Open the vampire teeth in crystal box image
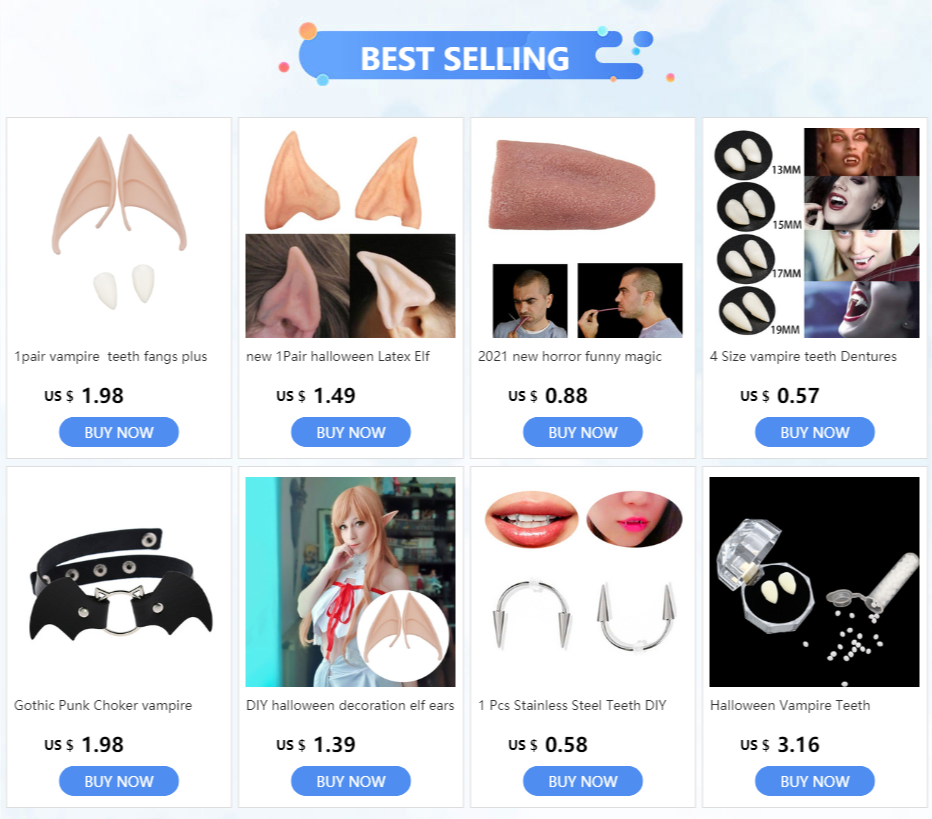This screenshot has height=819, width=932. pos(814,582)
